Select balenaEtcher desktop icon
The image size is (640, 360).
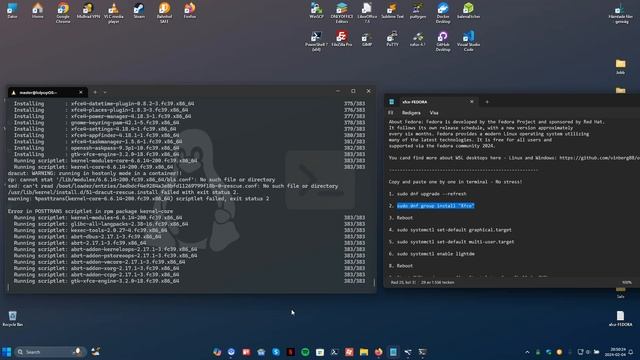click(x=468, y=11)
